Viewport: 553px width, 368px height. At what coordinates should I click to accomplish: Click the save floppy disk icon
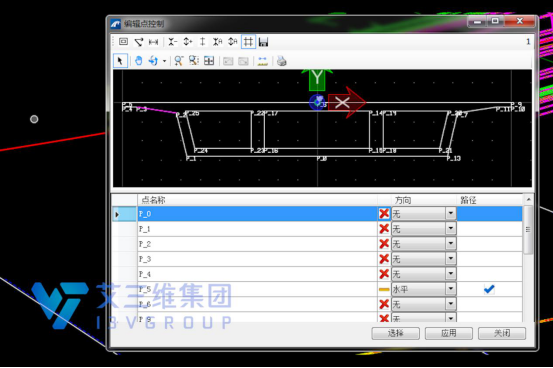point(263,42)
